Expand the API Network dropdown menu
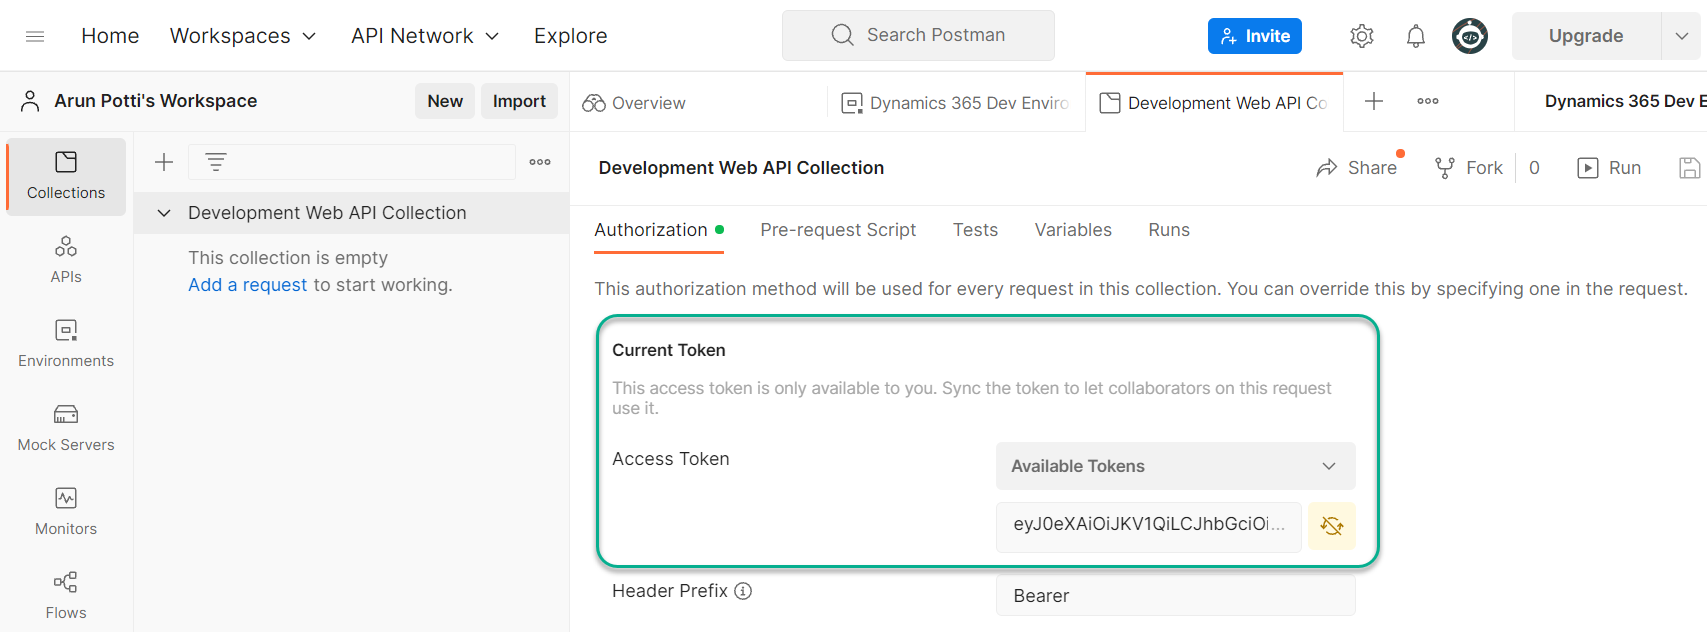 click(x=425, y=36)
